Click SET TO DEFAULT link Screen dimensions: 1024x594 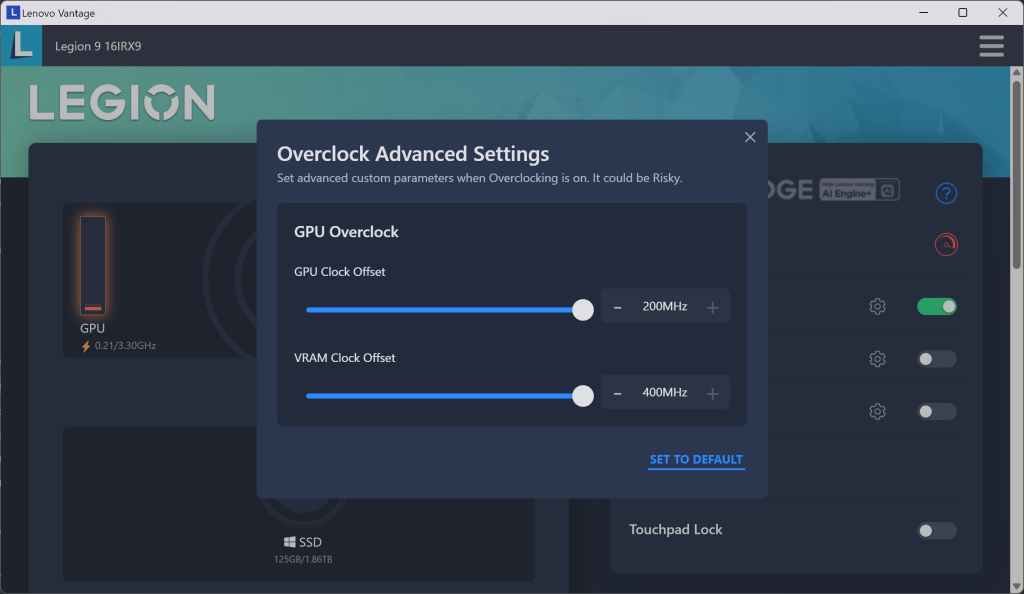click(696, 460)
